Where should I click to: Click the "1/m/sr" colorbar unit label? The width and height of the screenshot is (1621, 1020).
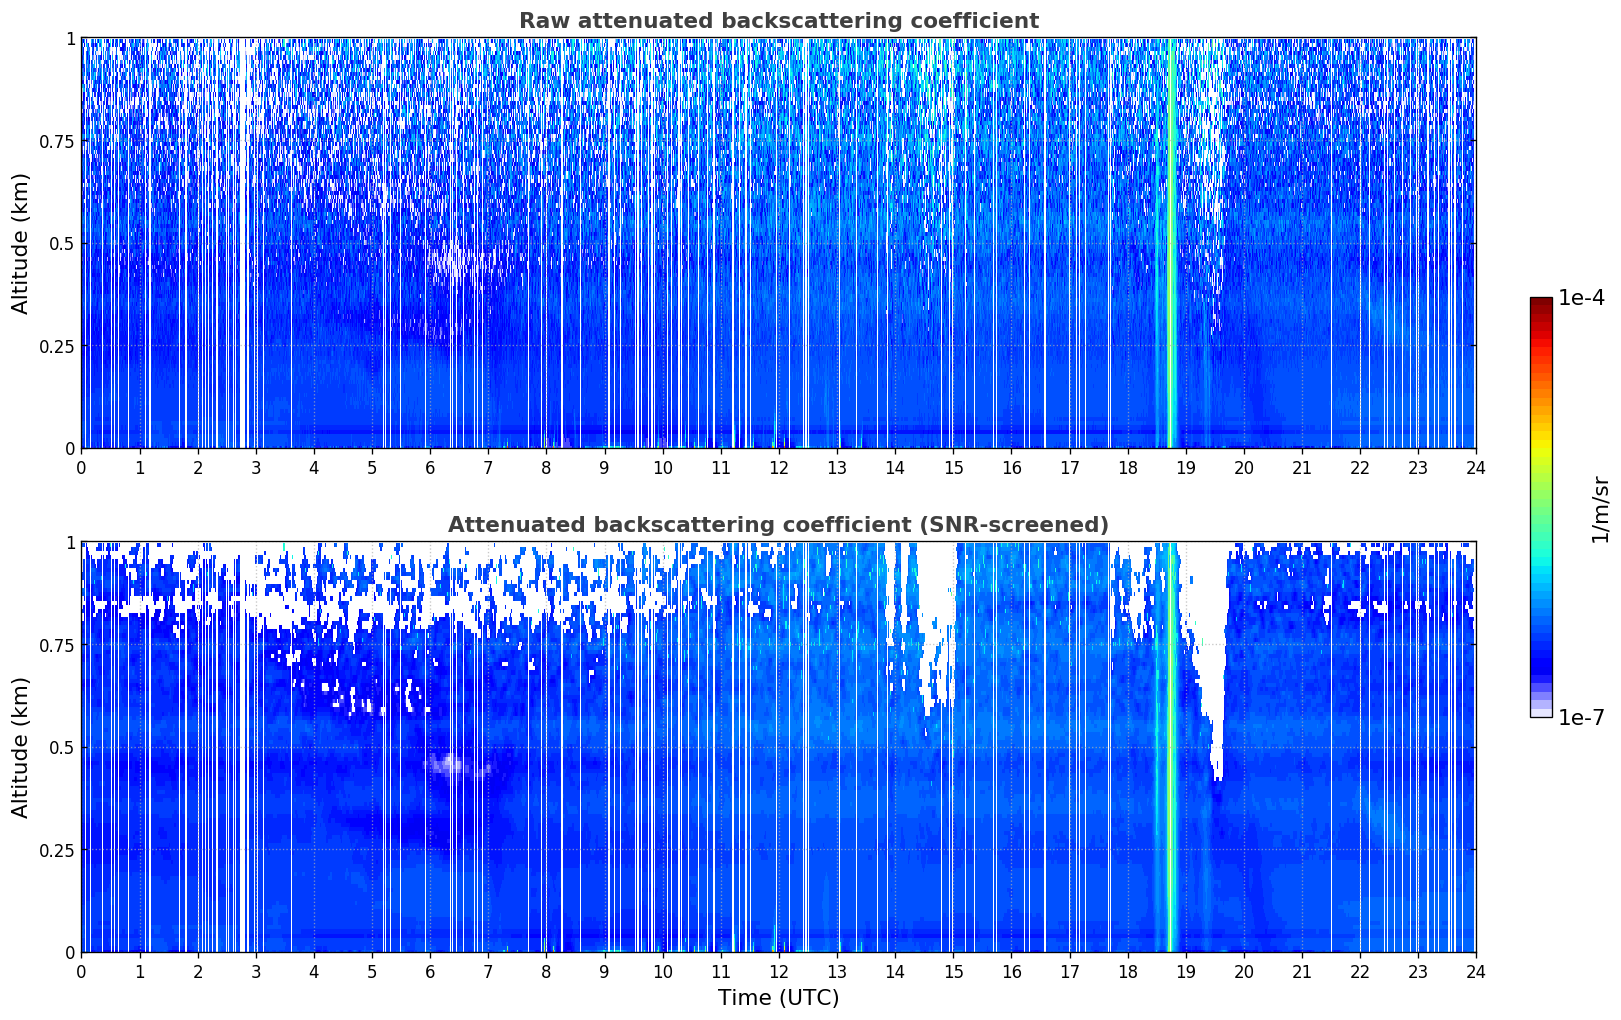click(1600, 509)
